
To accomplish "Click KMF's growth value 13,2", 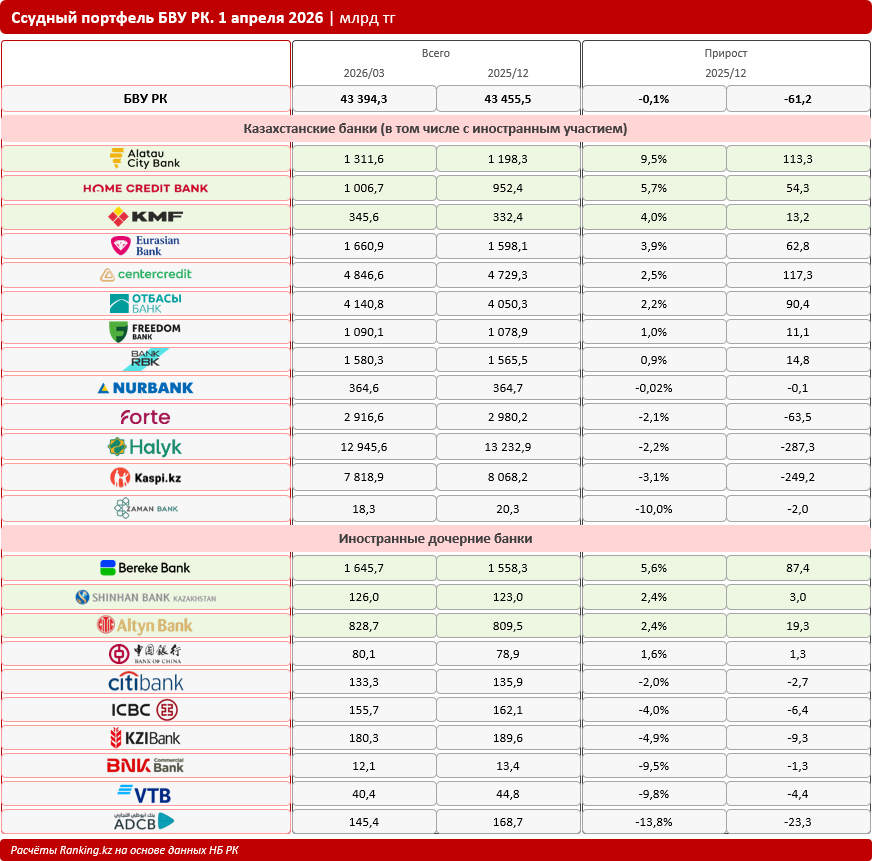I will tap(797, 217).
